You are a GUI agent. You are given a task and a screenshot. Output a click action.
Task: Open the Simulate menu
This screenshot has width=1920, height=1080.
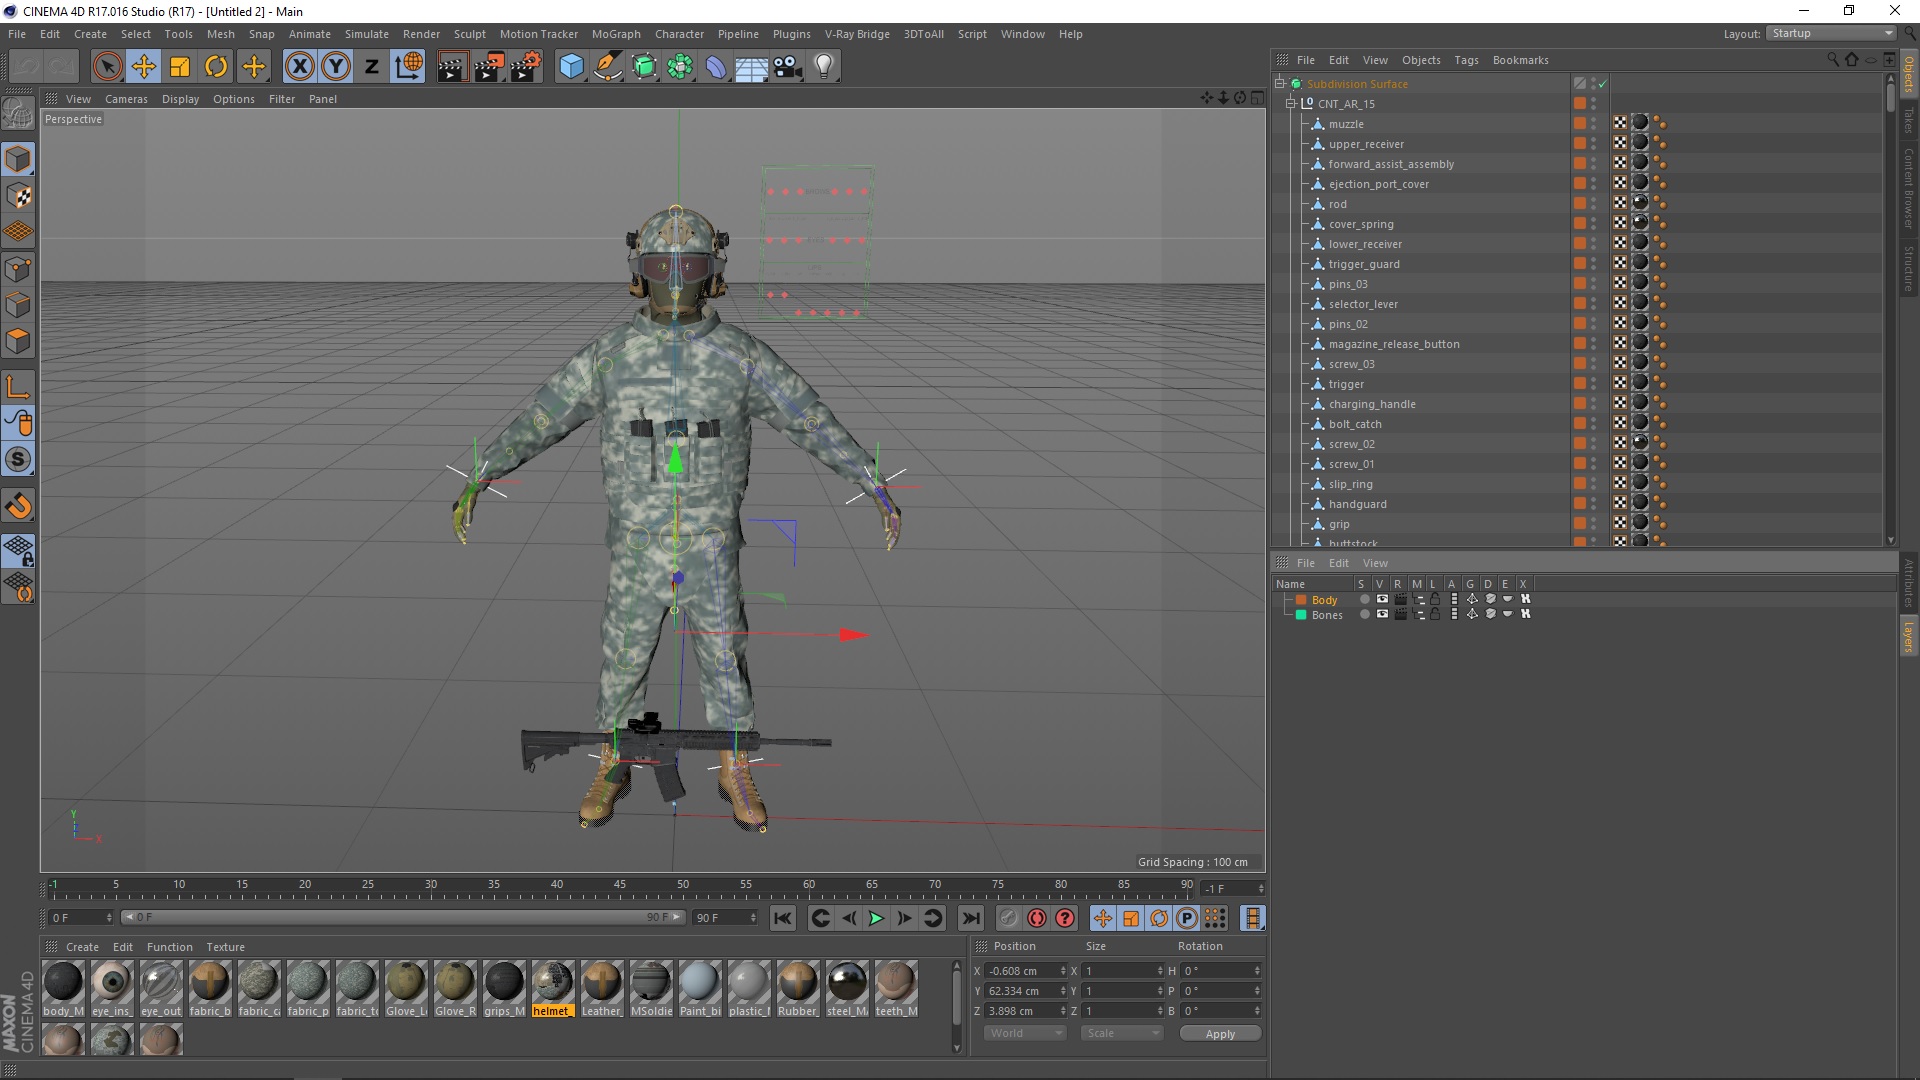coord(367,34)
